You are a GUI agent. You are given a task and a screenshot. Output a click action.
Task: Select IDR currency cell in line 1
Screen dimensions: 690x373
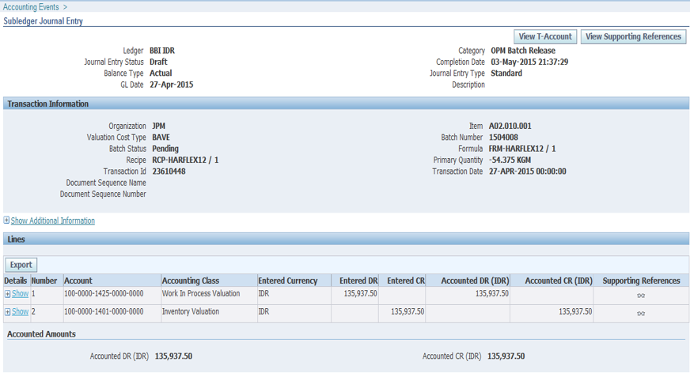pyautogui.click(x=264, y=293)
